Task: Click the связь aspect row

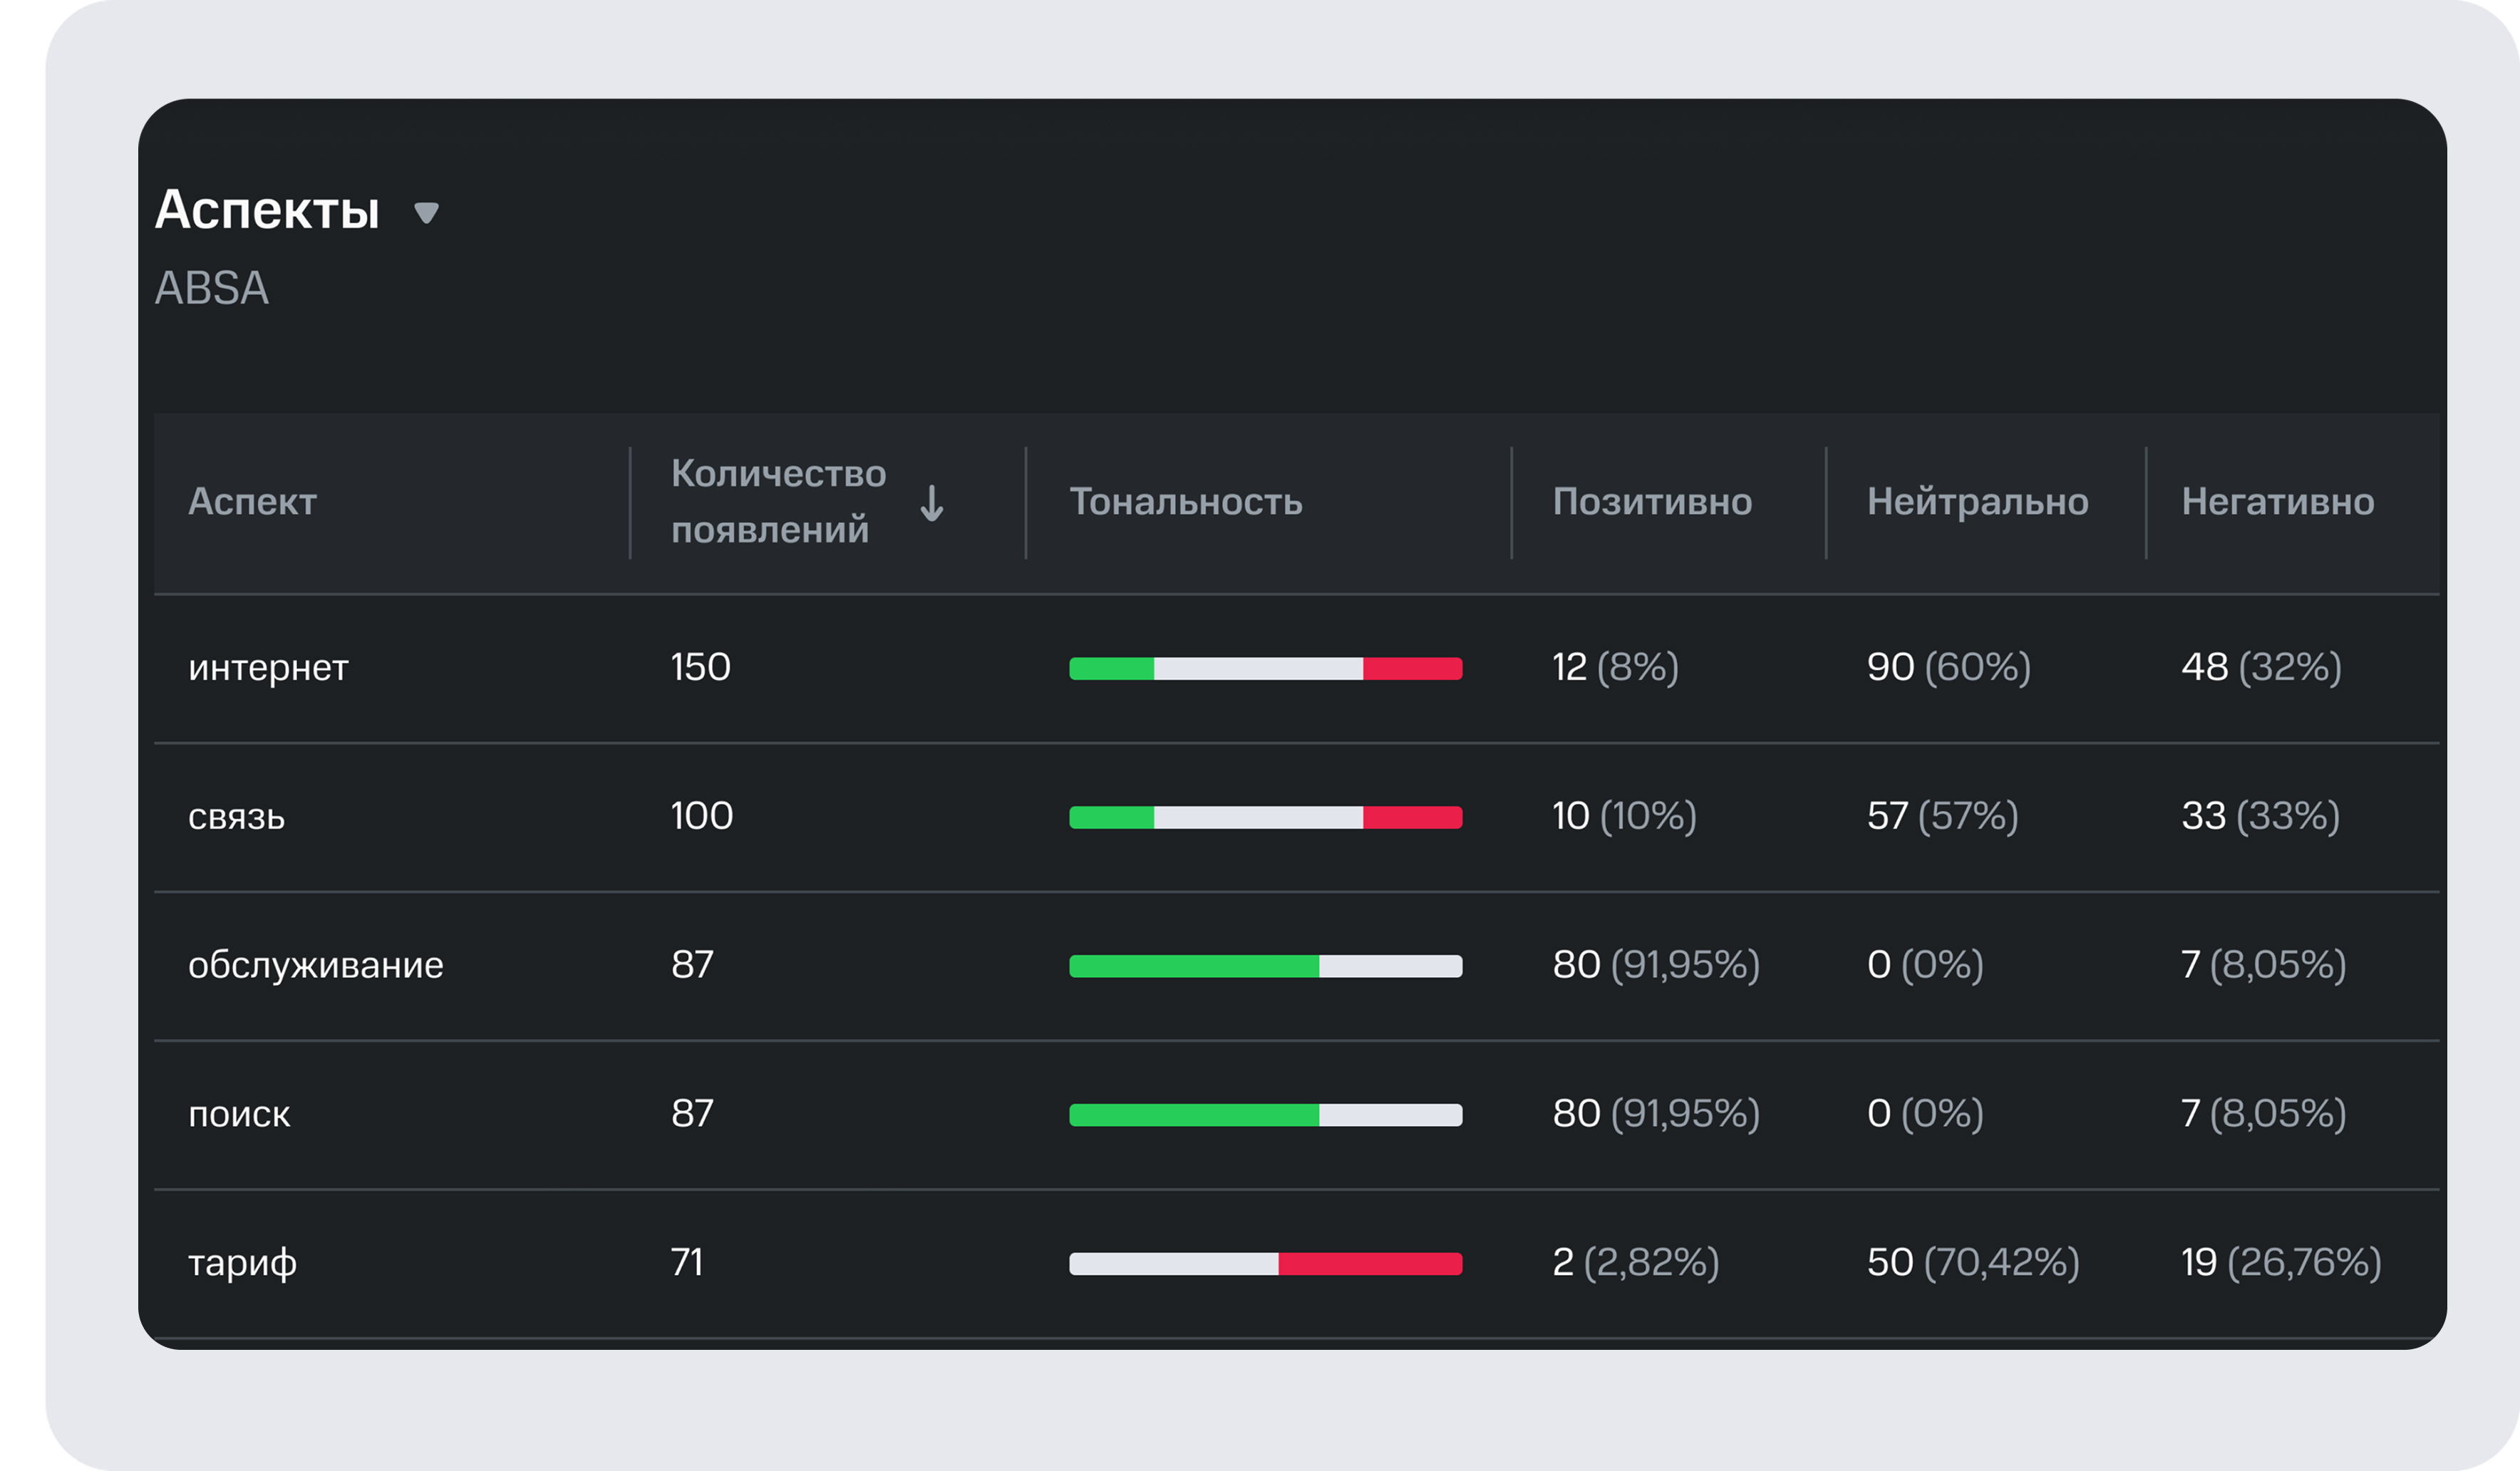Action: pyautogui.click(x=237, y=817)
